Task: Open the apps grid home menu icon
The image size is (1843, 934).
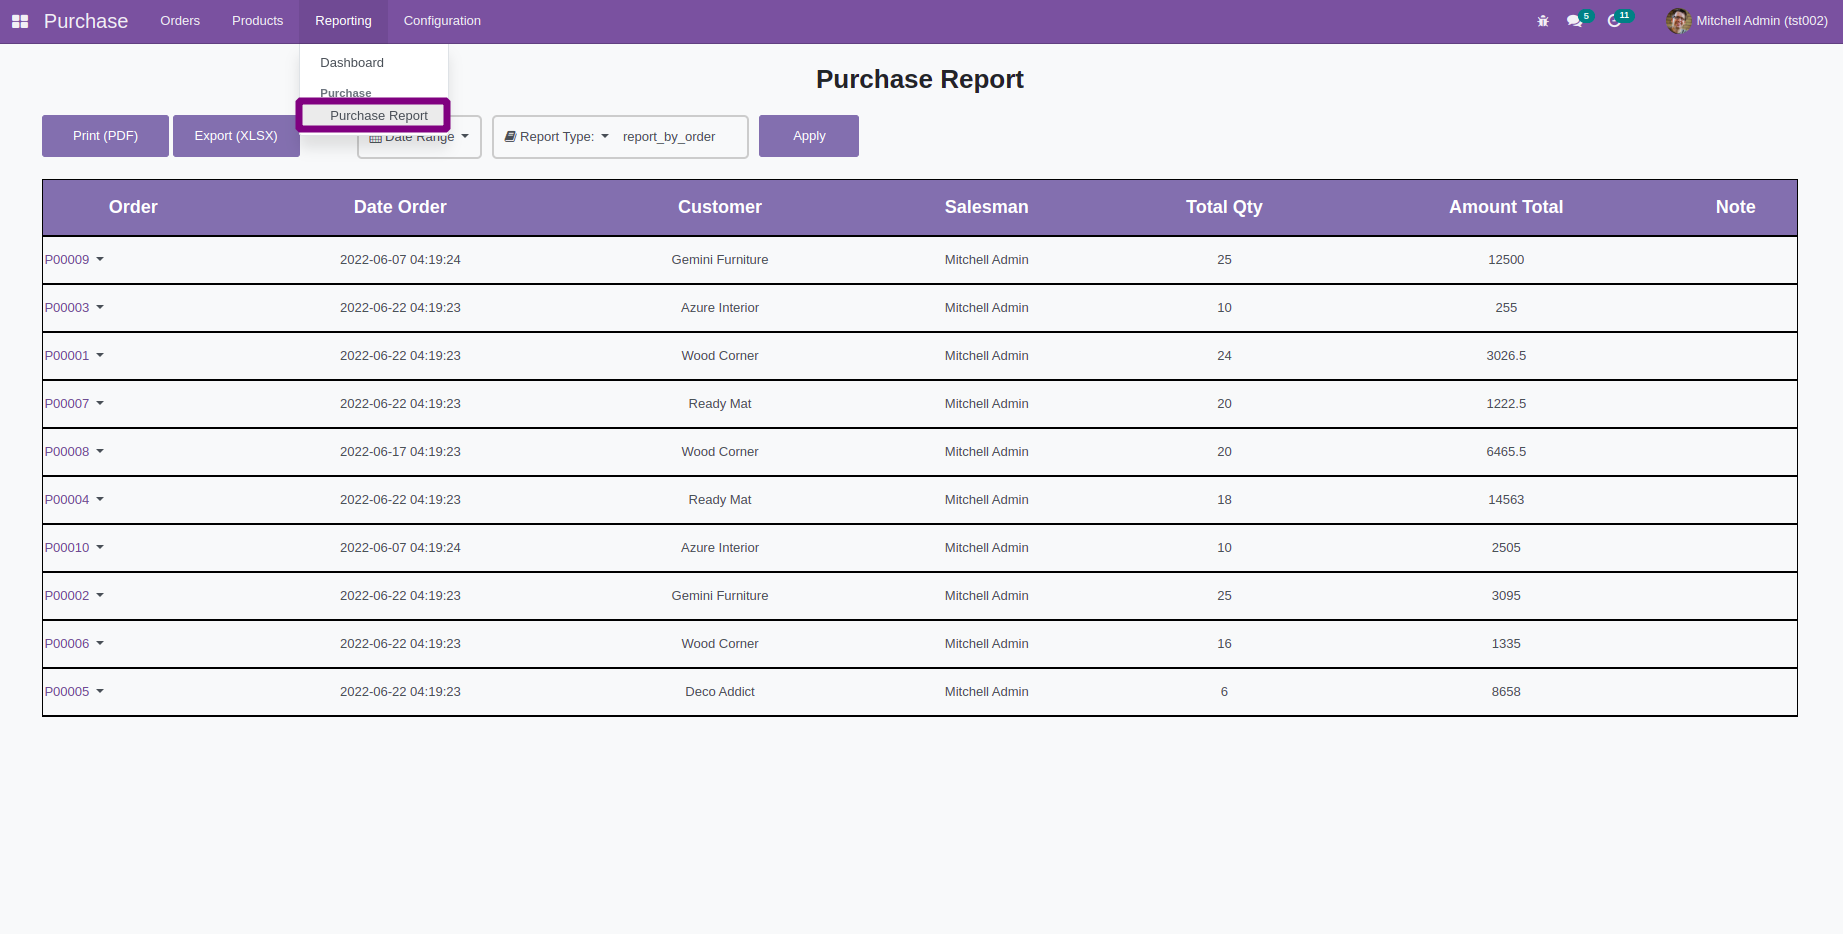Action: (x=20, y=21)
